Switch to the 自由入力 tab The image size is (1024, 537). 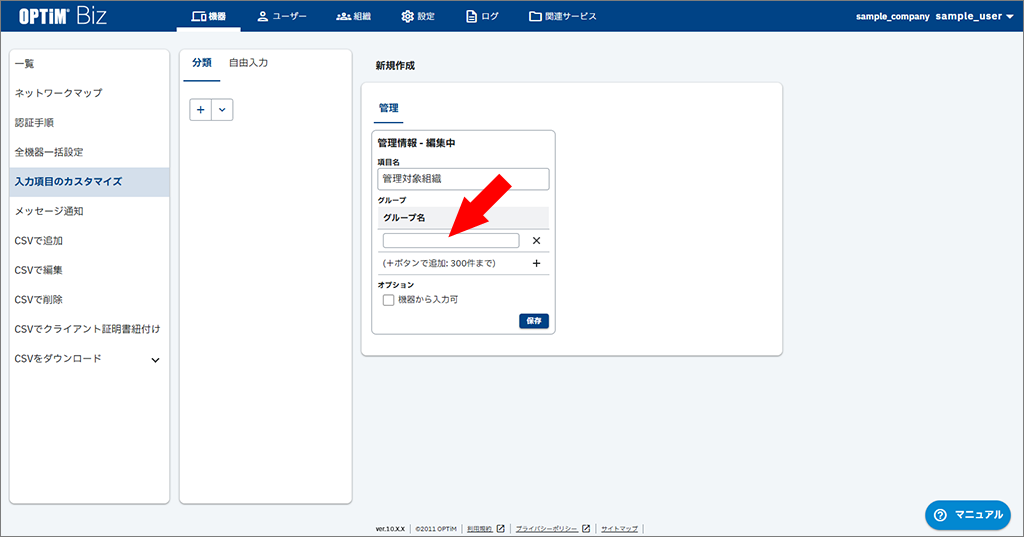tap(248, 63)
